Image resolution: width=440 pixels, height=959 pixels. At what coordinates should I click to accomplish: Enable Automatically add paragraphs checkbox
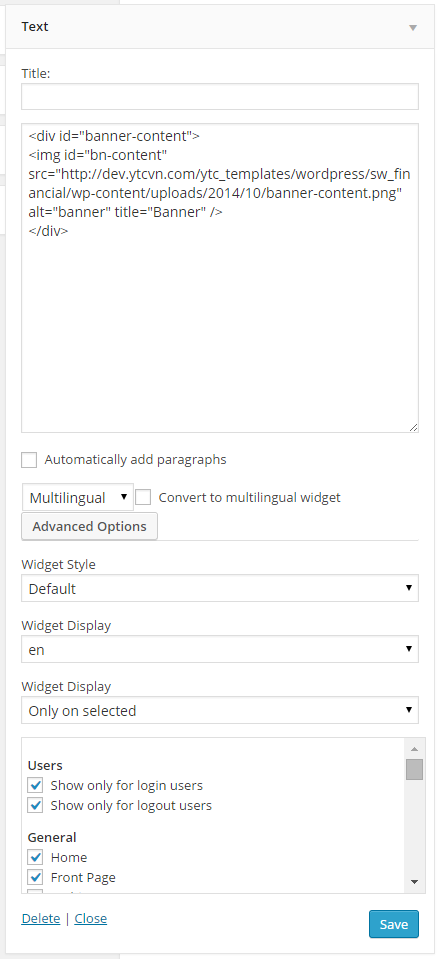pos(29,460)
